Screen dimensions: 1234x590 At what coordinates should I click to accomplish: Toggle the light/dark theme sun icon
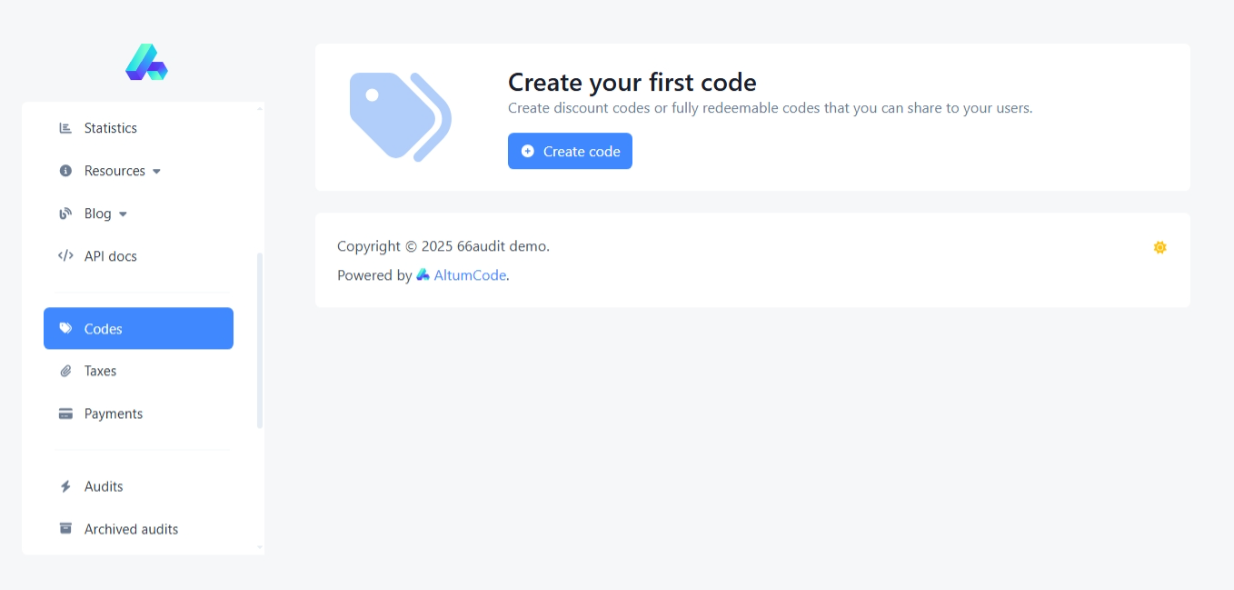click(x=1160, y=247)
